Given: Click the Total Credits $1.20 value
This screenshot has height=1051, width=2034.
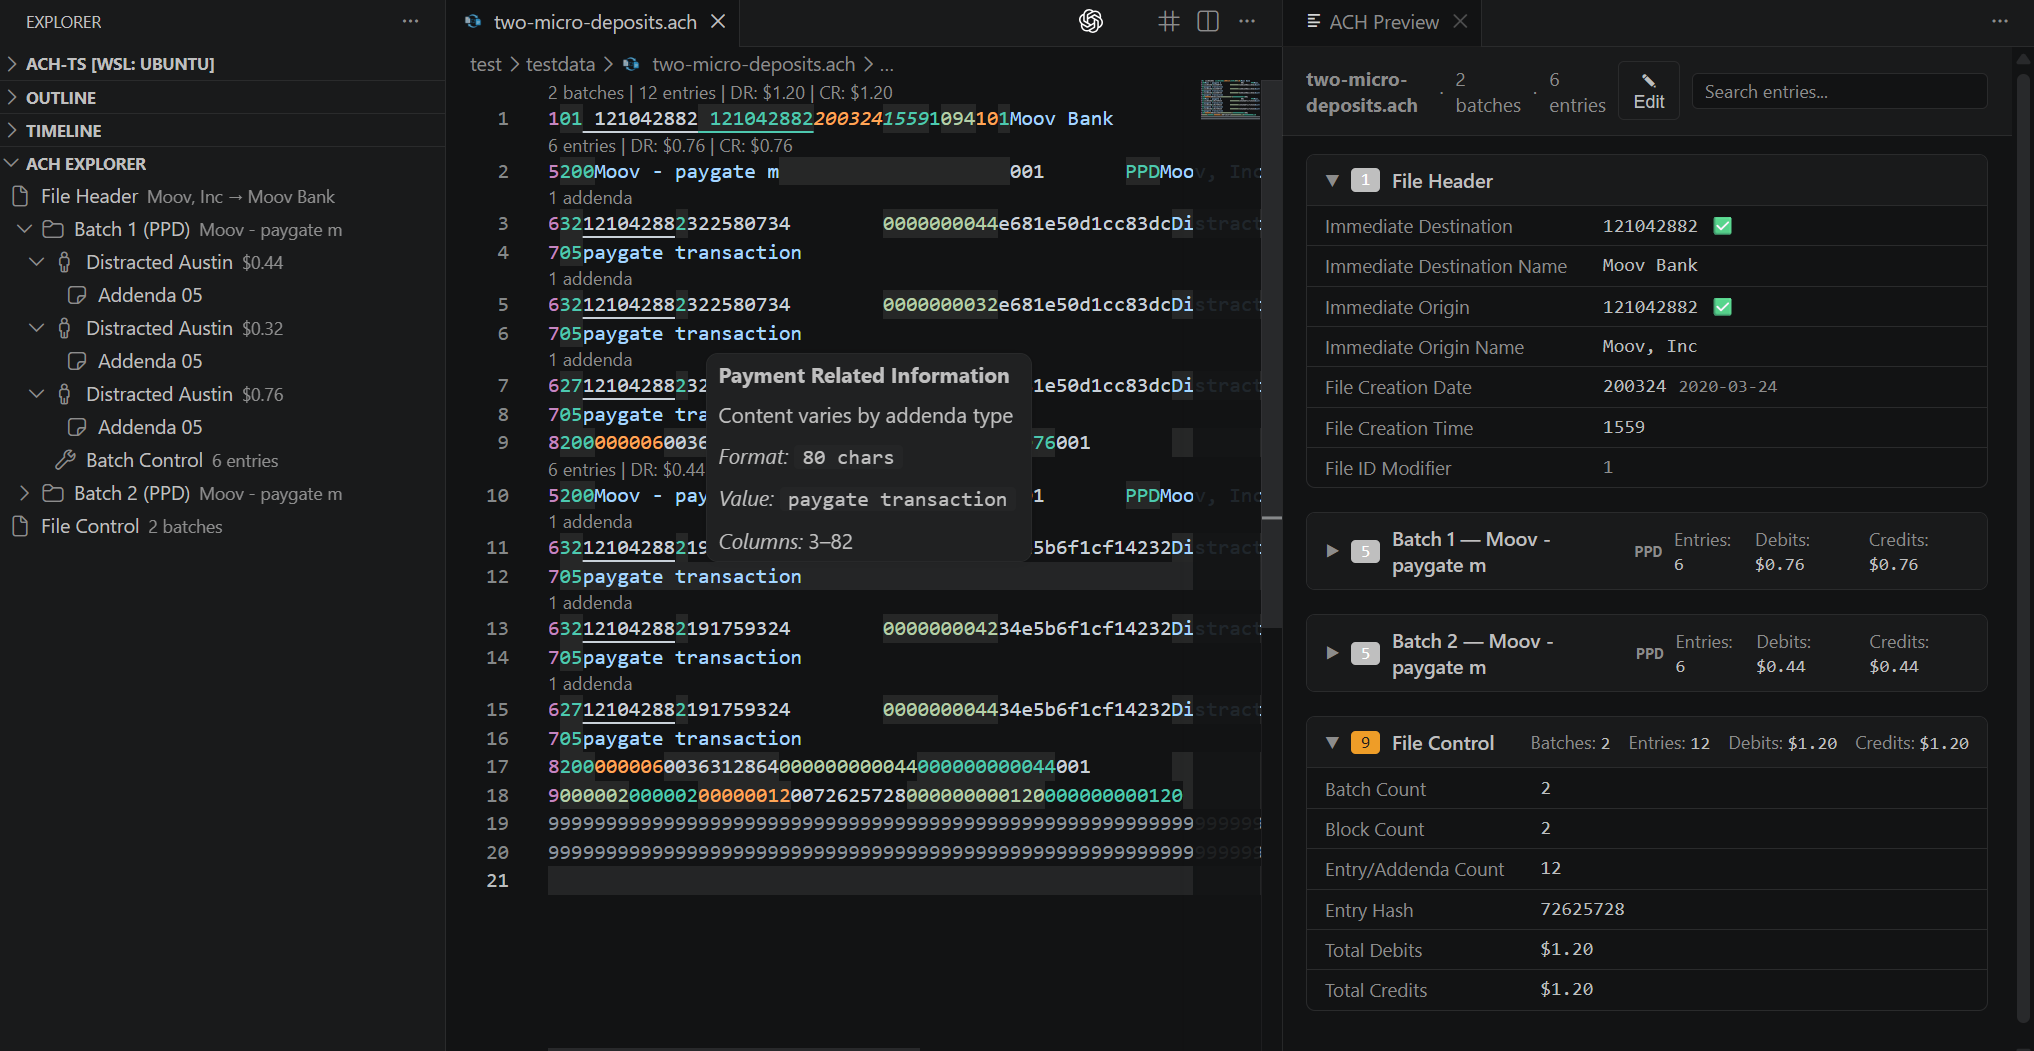Looking at the screenshot, I should (x=1567, y=989).
